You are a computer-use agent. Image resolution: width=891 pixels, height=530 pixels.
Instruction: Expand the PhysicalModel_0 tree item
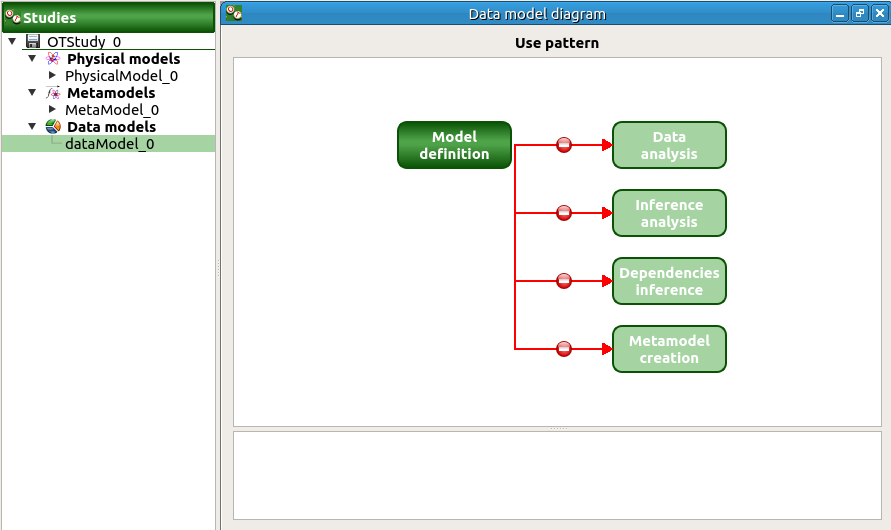[x=53, y=76]
